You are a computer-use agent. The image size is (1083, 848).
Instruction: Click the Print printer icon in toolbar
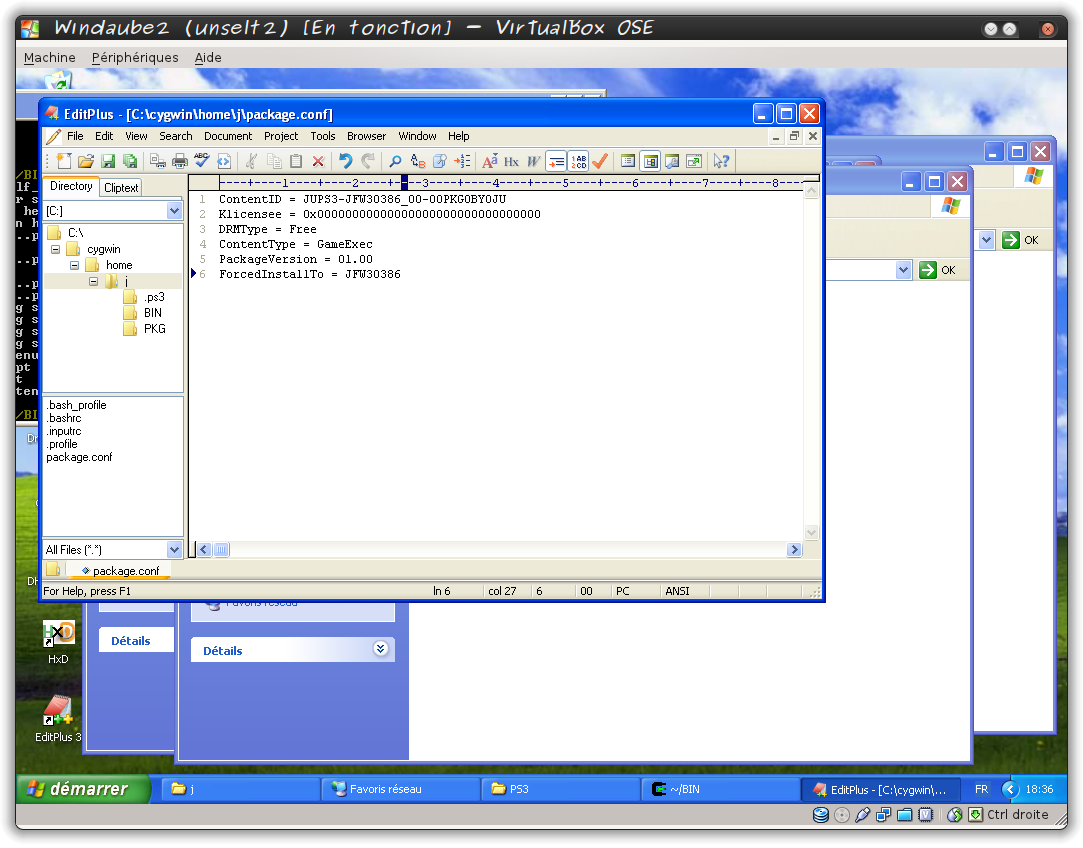pyautogui.click(x=180, y=162)
